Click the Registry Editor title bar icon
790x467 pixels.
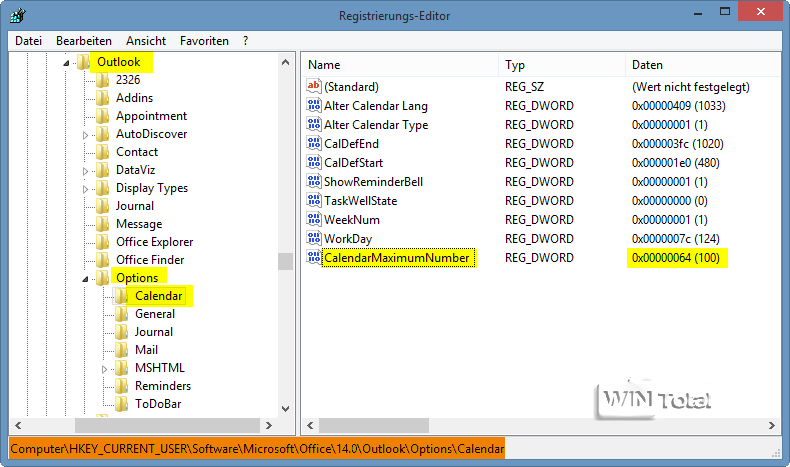(x=17, y=16)
